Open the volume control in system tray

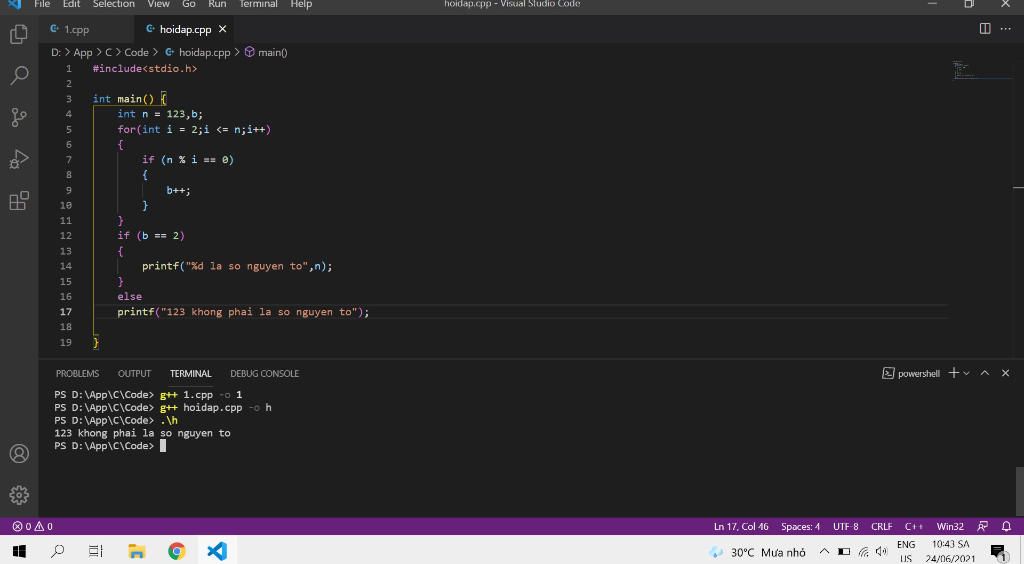click(881, 552)
